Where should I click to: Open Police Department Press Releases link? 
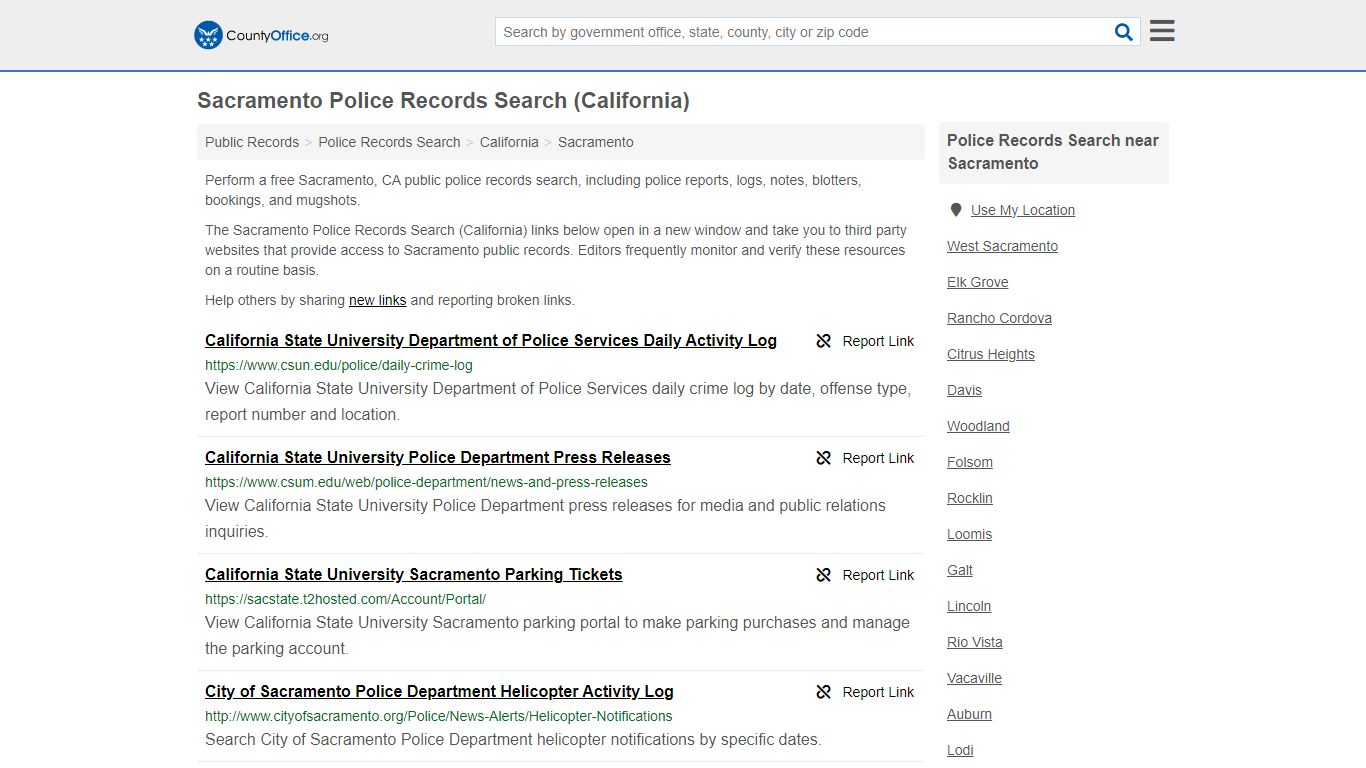coord(438,457)
